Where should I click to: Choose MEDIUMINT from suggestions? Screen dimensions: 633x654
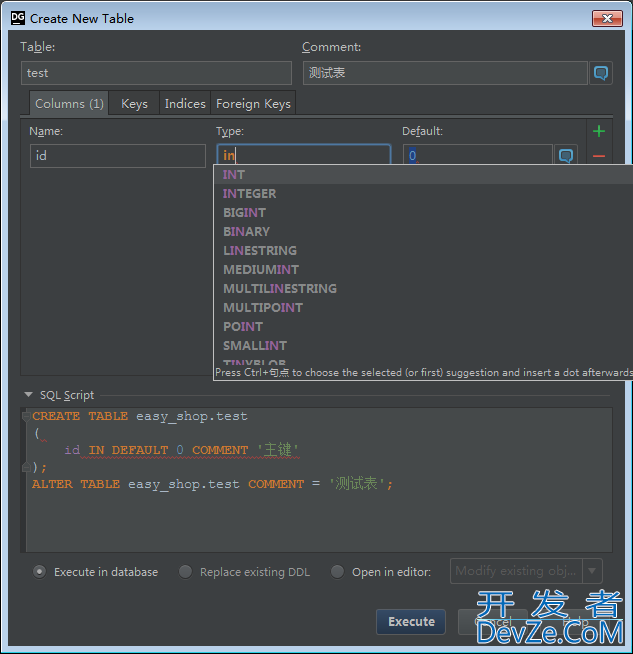pyautogui.click(x=423, y=269)
